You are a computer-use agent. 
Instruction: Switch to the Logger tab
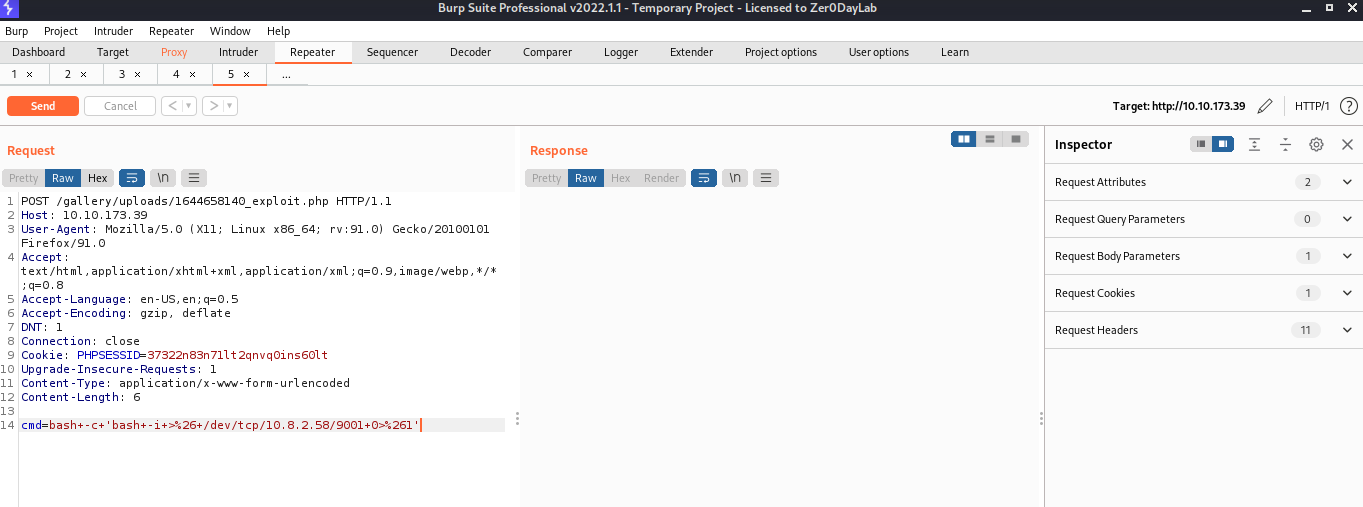coord(621,52)
